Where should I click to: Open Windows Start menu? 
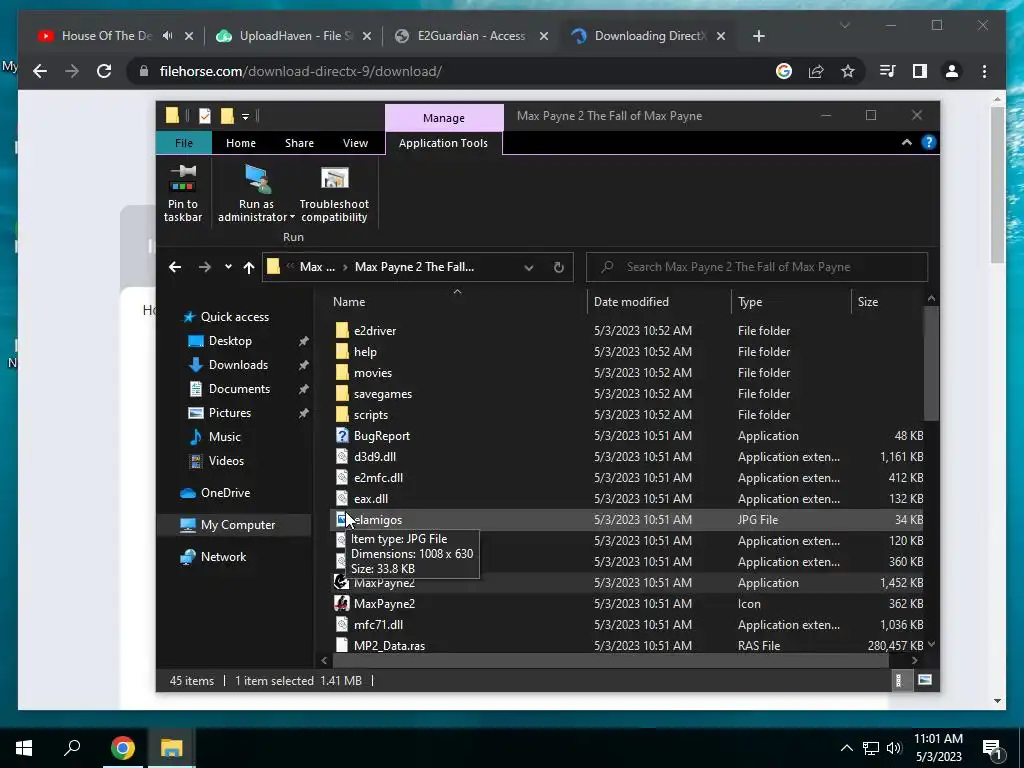pyautogui.click(x=24, y=748)
